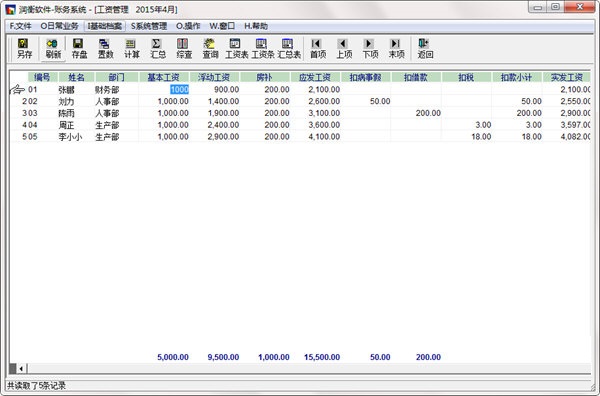
Task: Click loan deduction 200.00 in 陈雨 row
Action: point(428,113)
